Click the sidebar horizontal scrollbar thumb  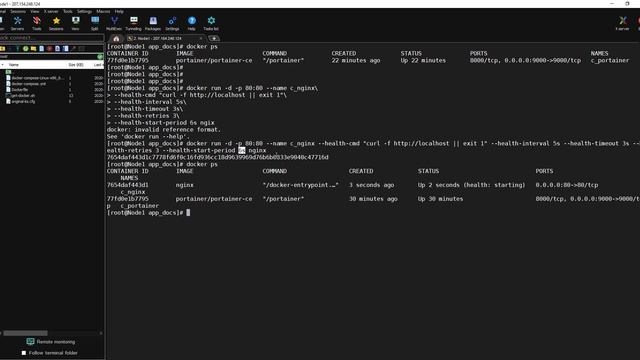pos(25,333)
